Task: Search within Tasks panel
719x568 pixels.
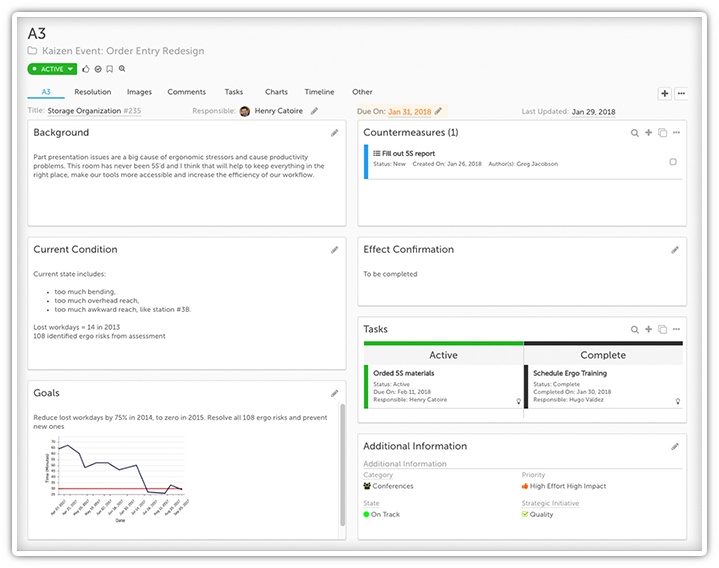Action: pyautogui.click(x=635, y=330)
